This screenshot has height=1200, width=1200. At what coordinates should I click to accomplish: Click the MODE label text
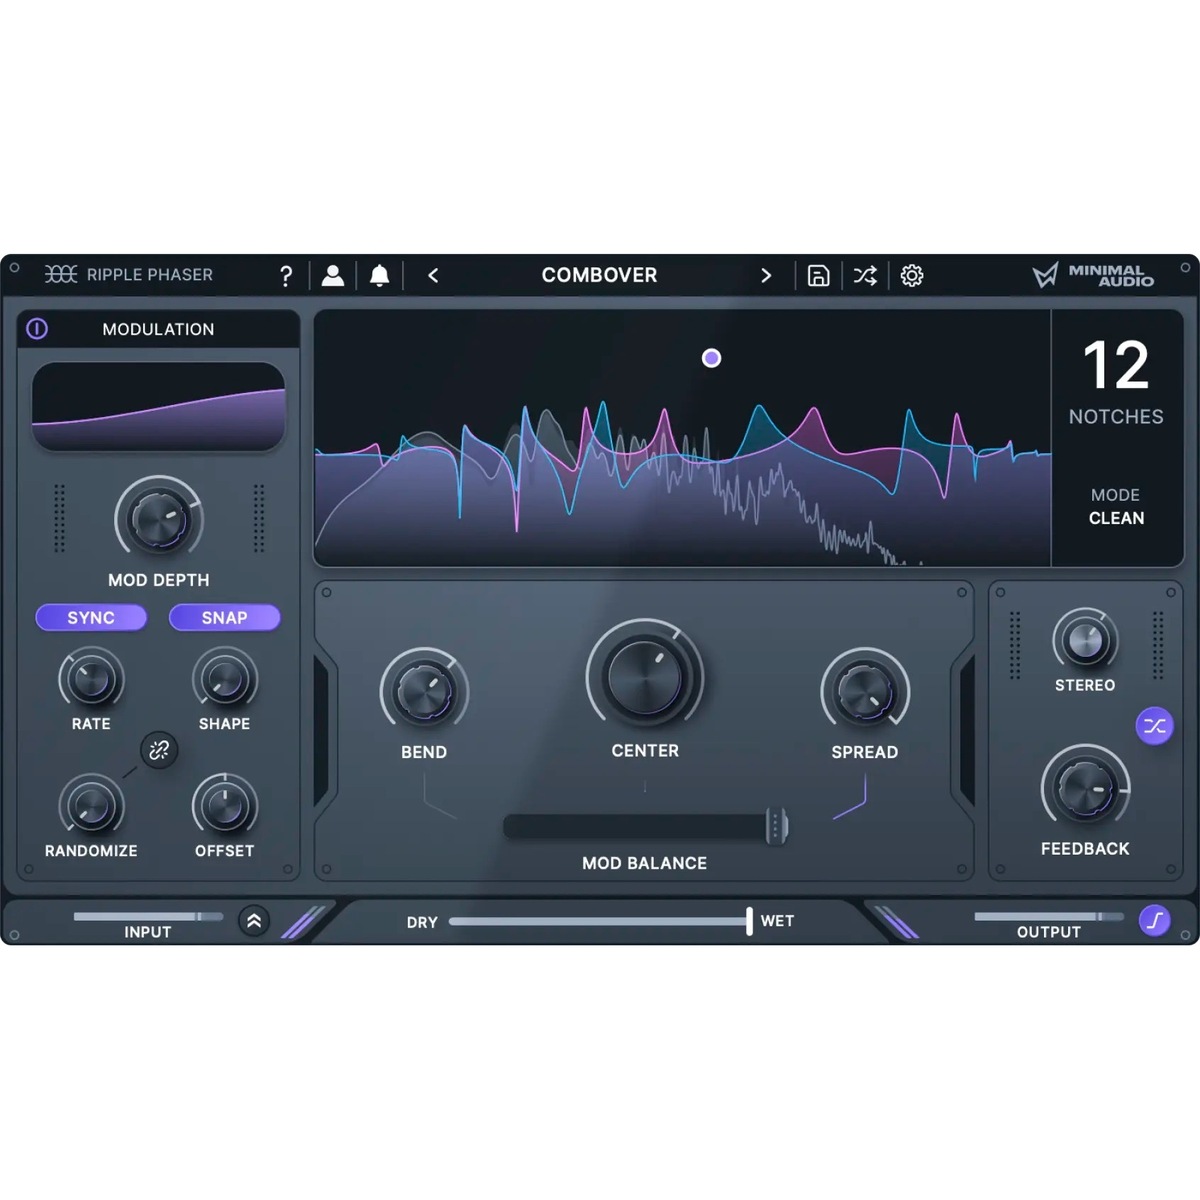pos(1115,495)
